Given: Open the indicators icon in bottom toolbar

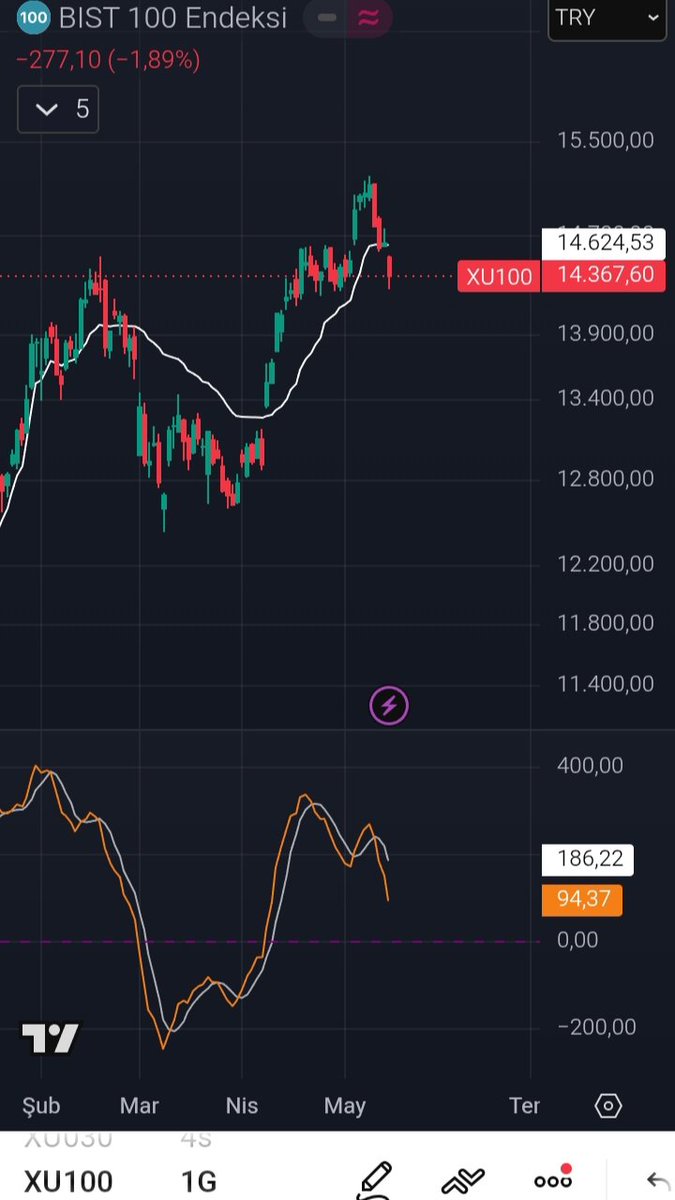Looking at the screenshot, I should (461, 1181).
